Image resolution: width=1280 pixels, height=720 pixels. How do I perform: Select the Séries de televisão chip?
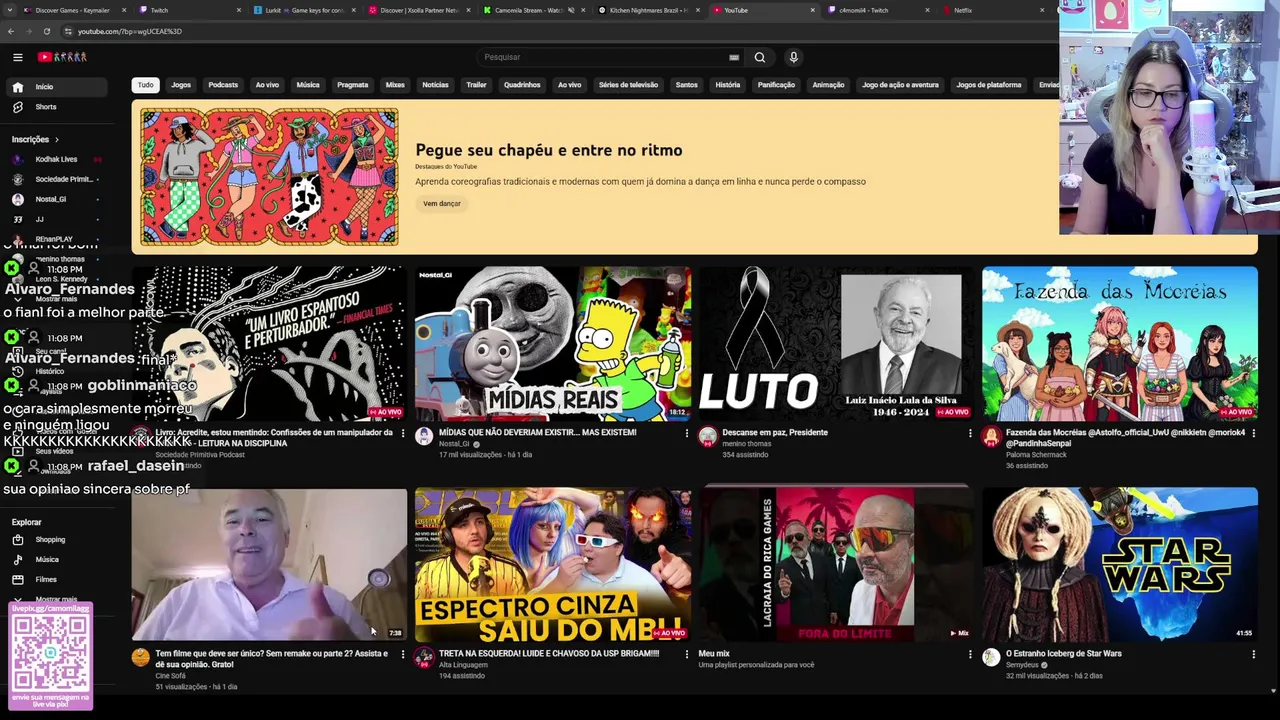628,85
